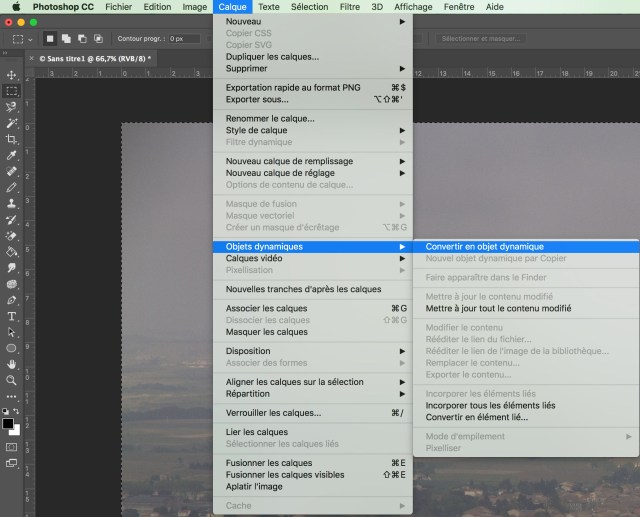Select the Lasso tool
This screenshot has height=517, width=640.
click(12, 107)
